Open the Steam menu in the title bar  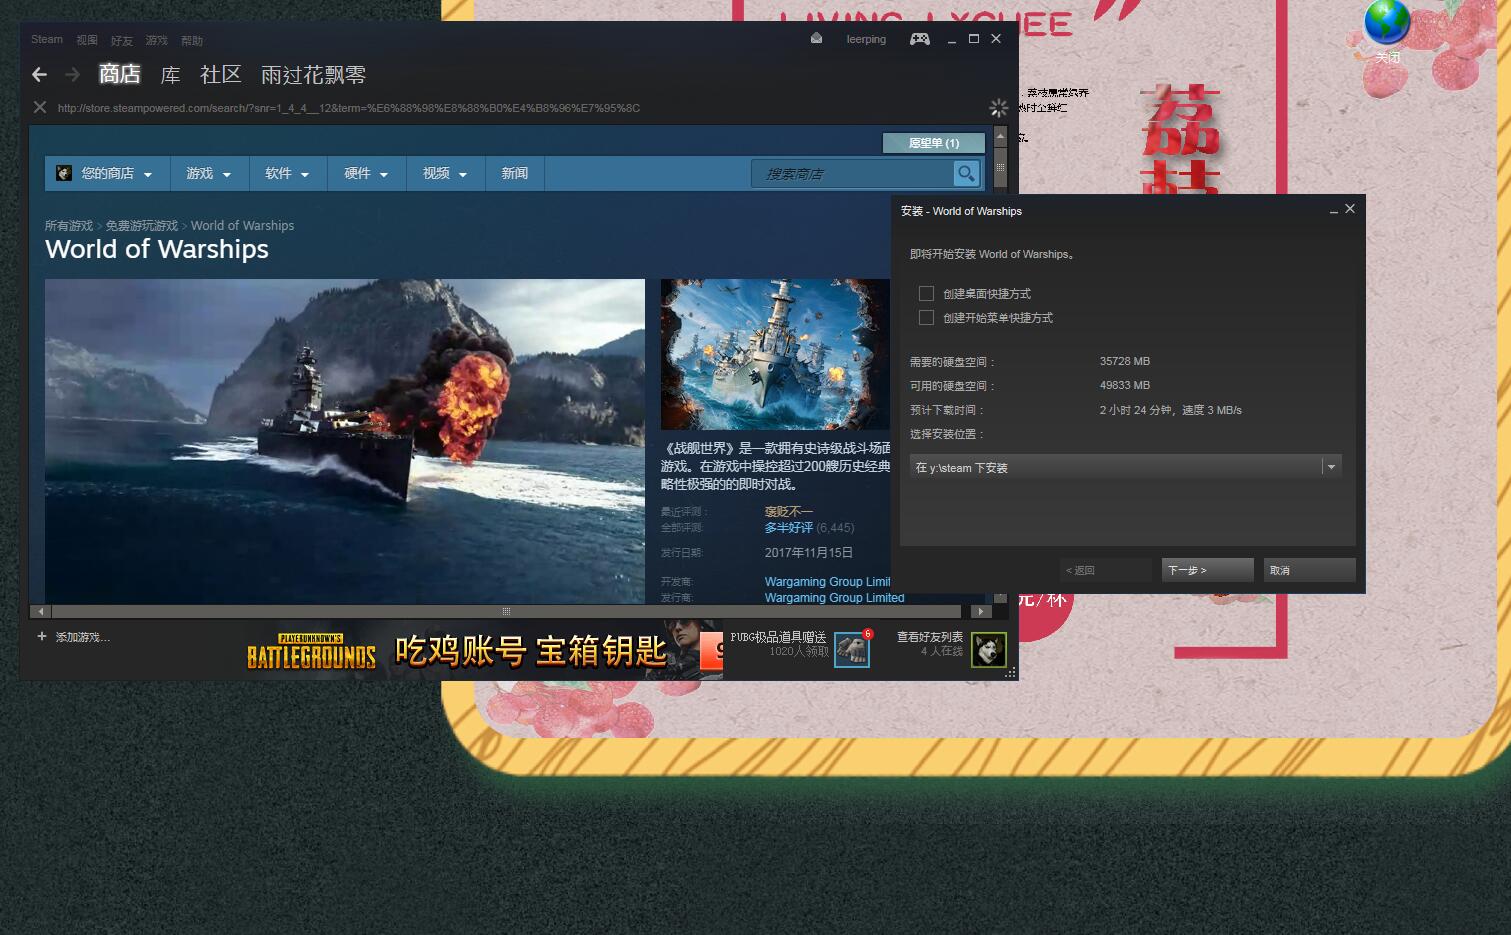(47, 39)
